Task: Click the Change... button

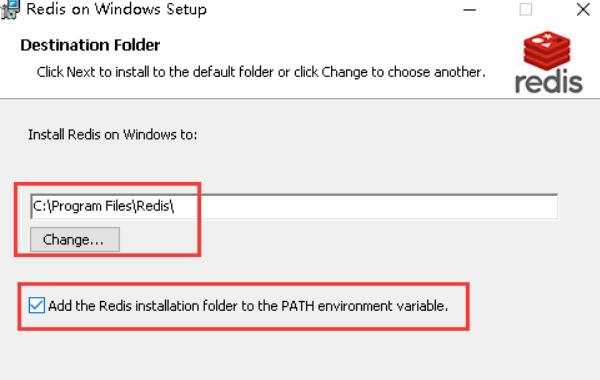Action: tap(75, 240)
